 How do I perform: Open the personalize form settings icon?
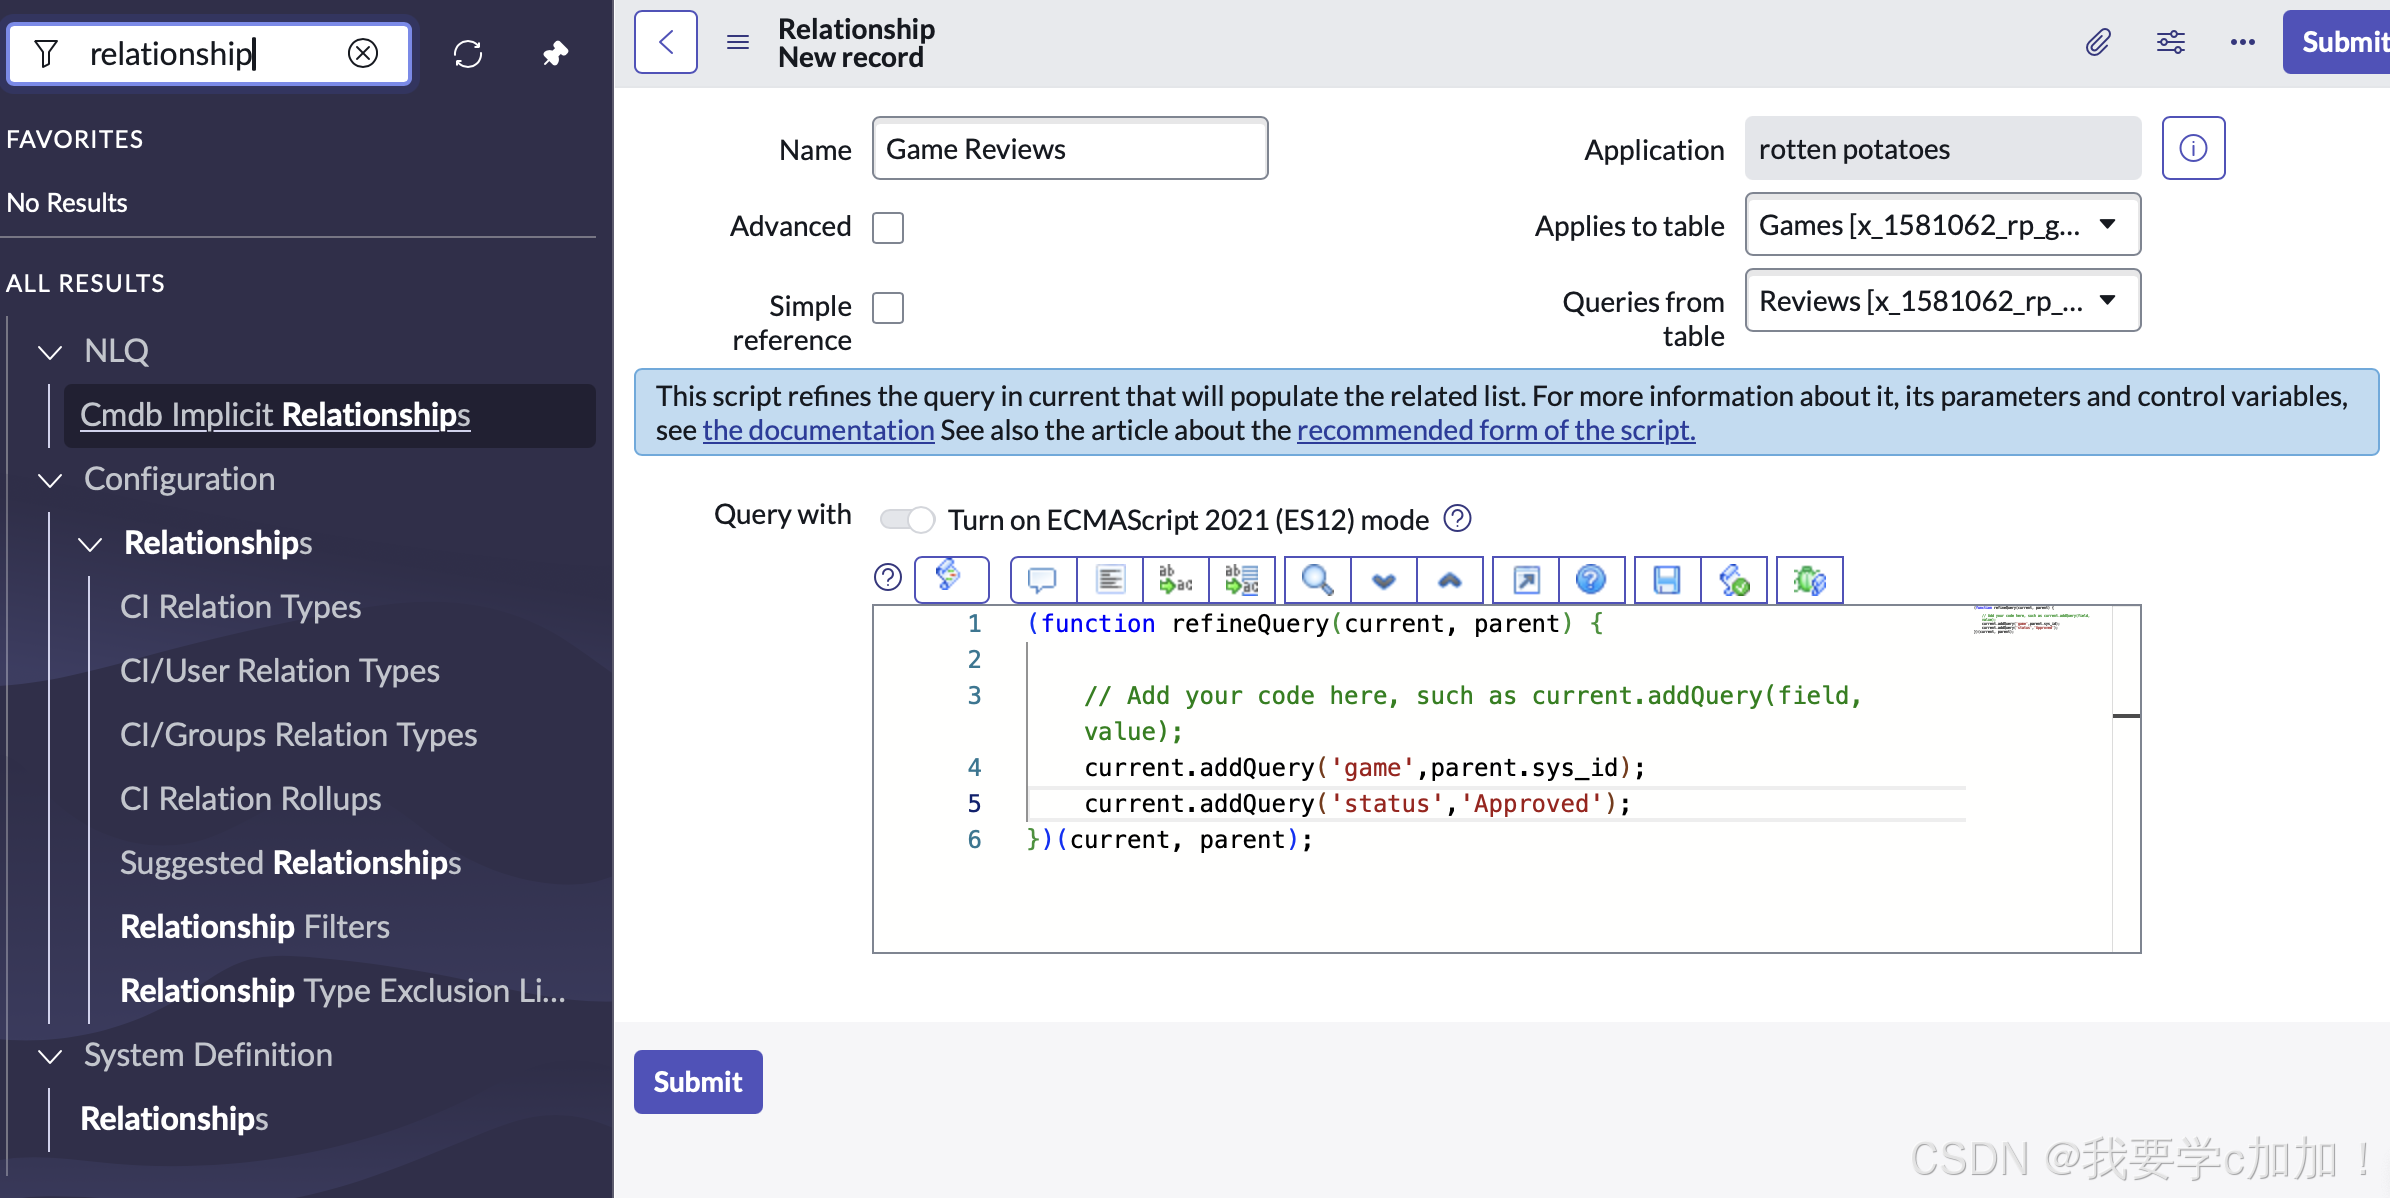coord(2170,42)
